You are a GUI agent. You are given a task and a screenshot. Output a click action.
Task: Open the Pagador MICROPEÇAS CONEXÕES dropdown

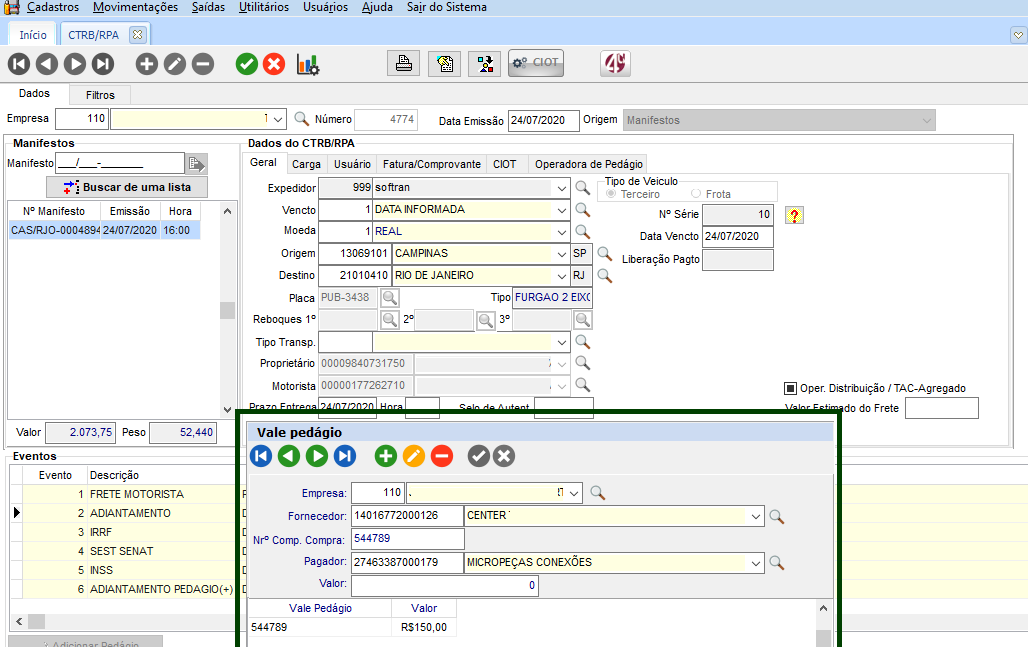coord(755,562)
